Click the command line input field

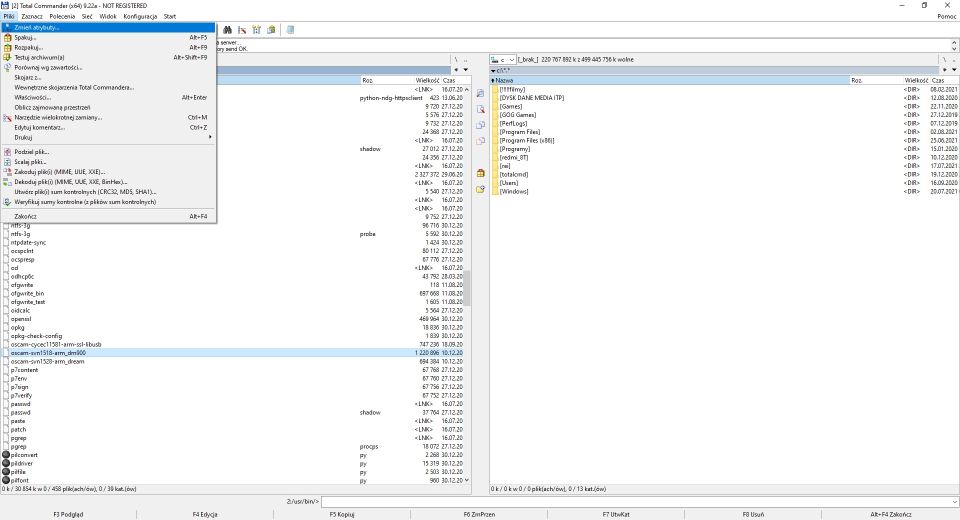(638, 501)
